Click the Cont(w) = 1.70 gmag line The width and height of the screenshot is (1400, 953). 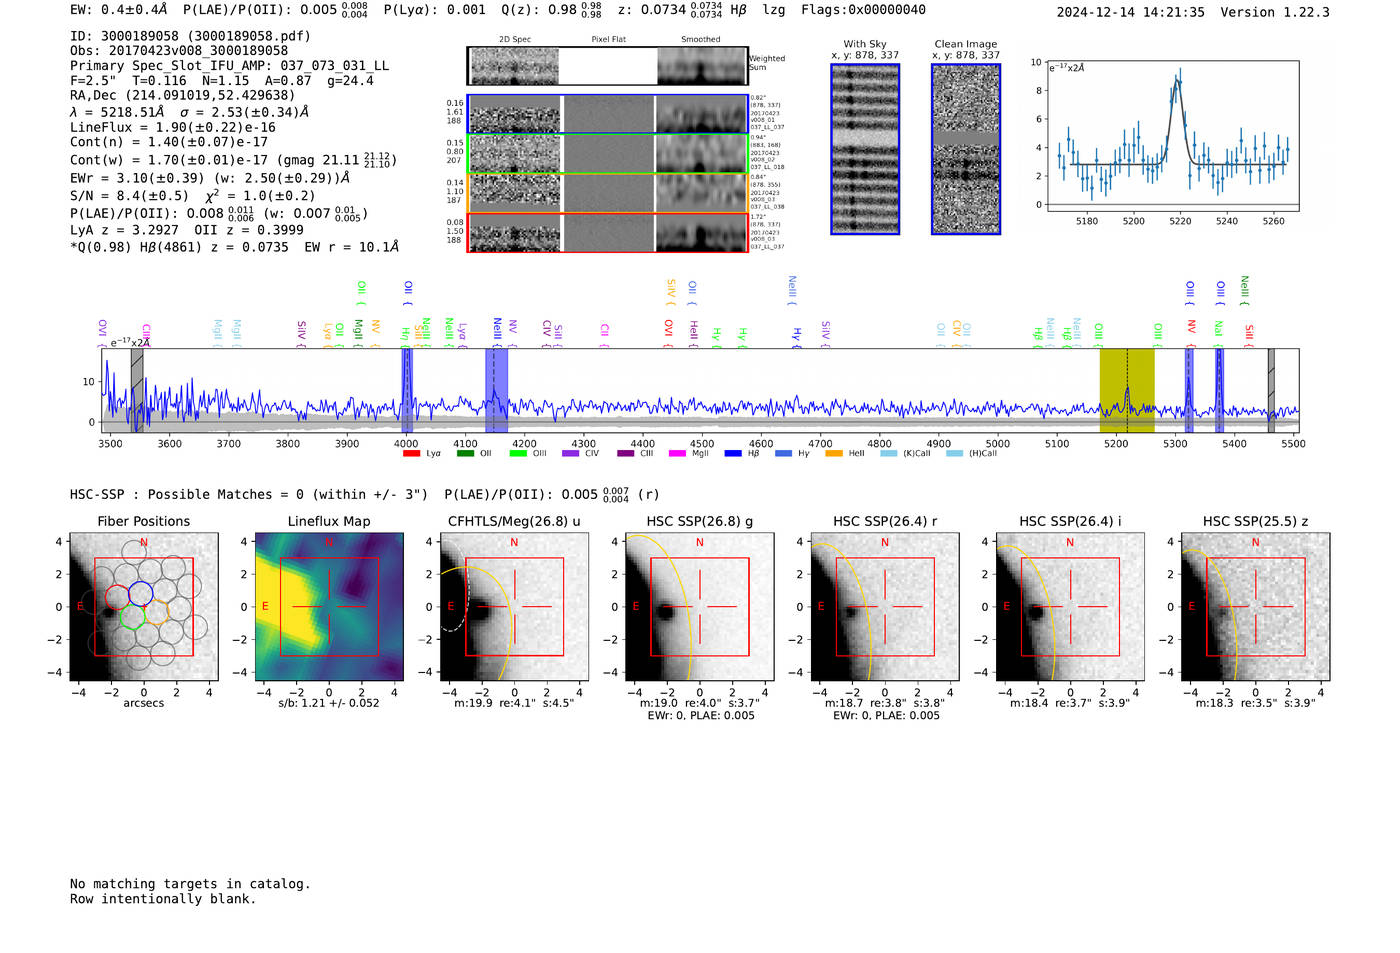[x=234, y=160]
